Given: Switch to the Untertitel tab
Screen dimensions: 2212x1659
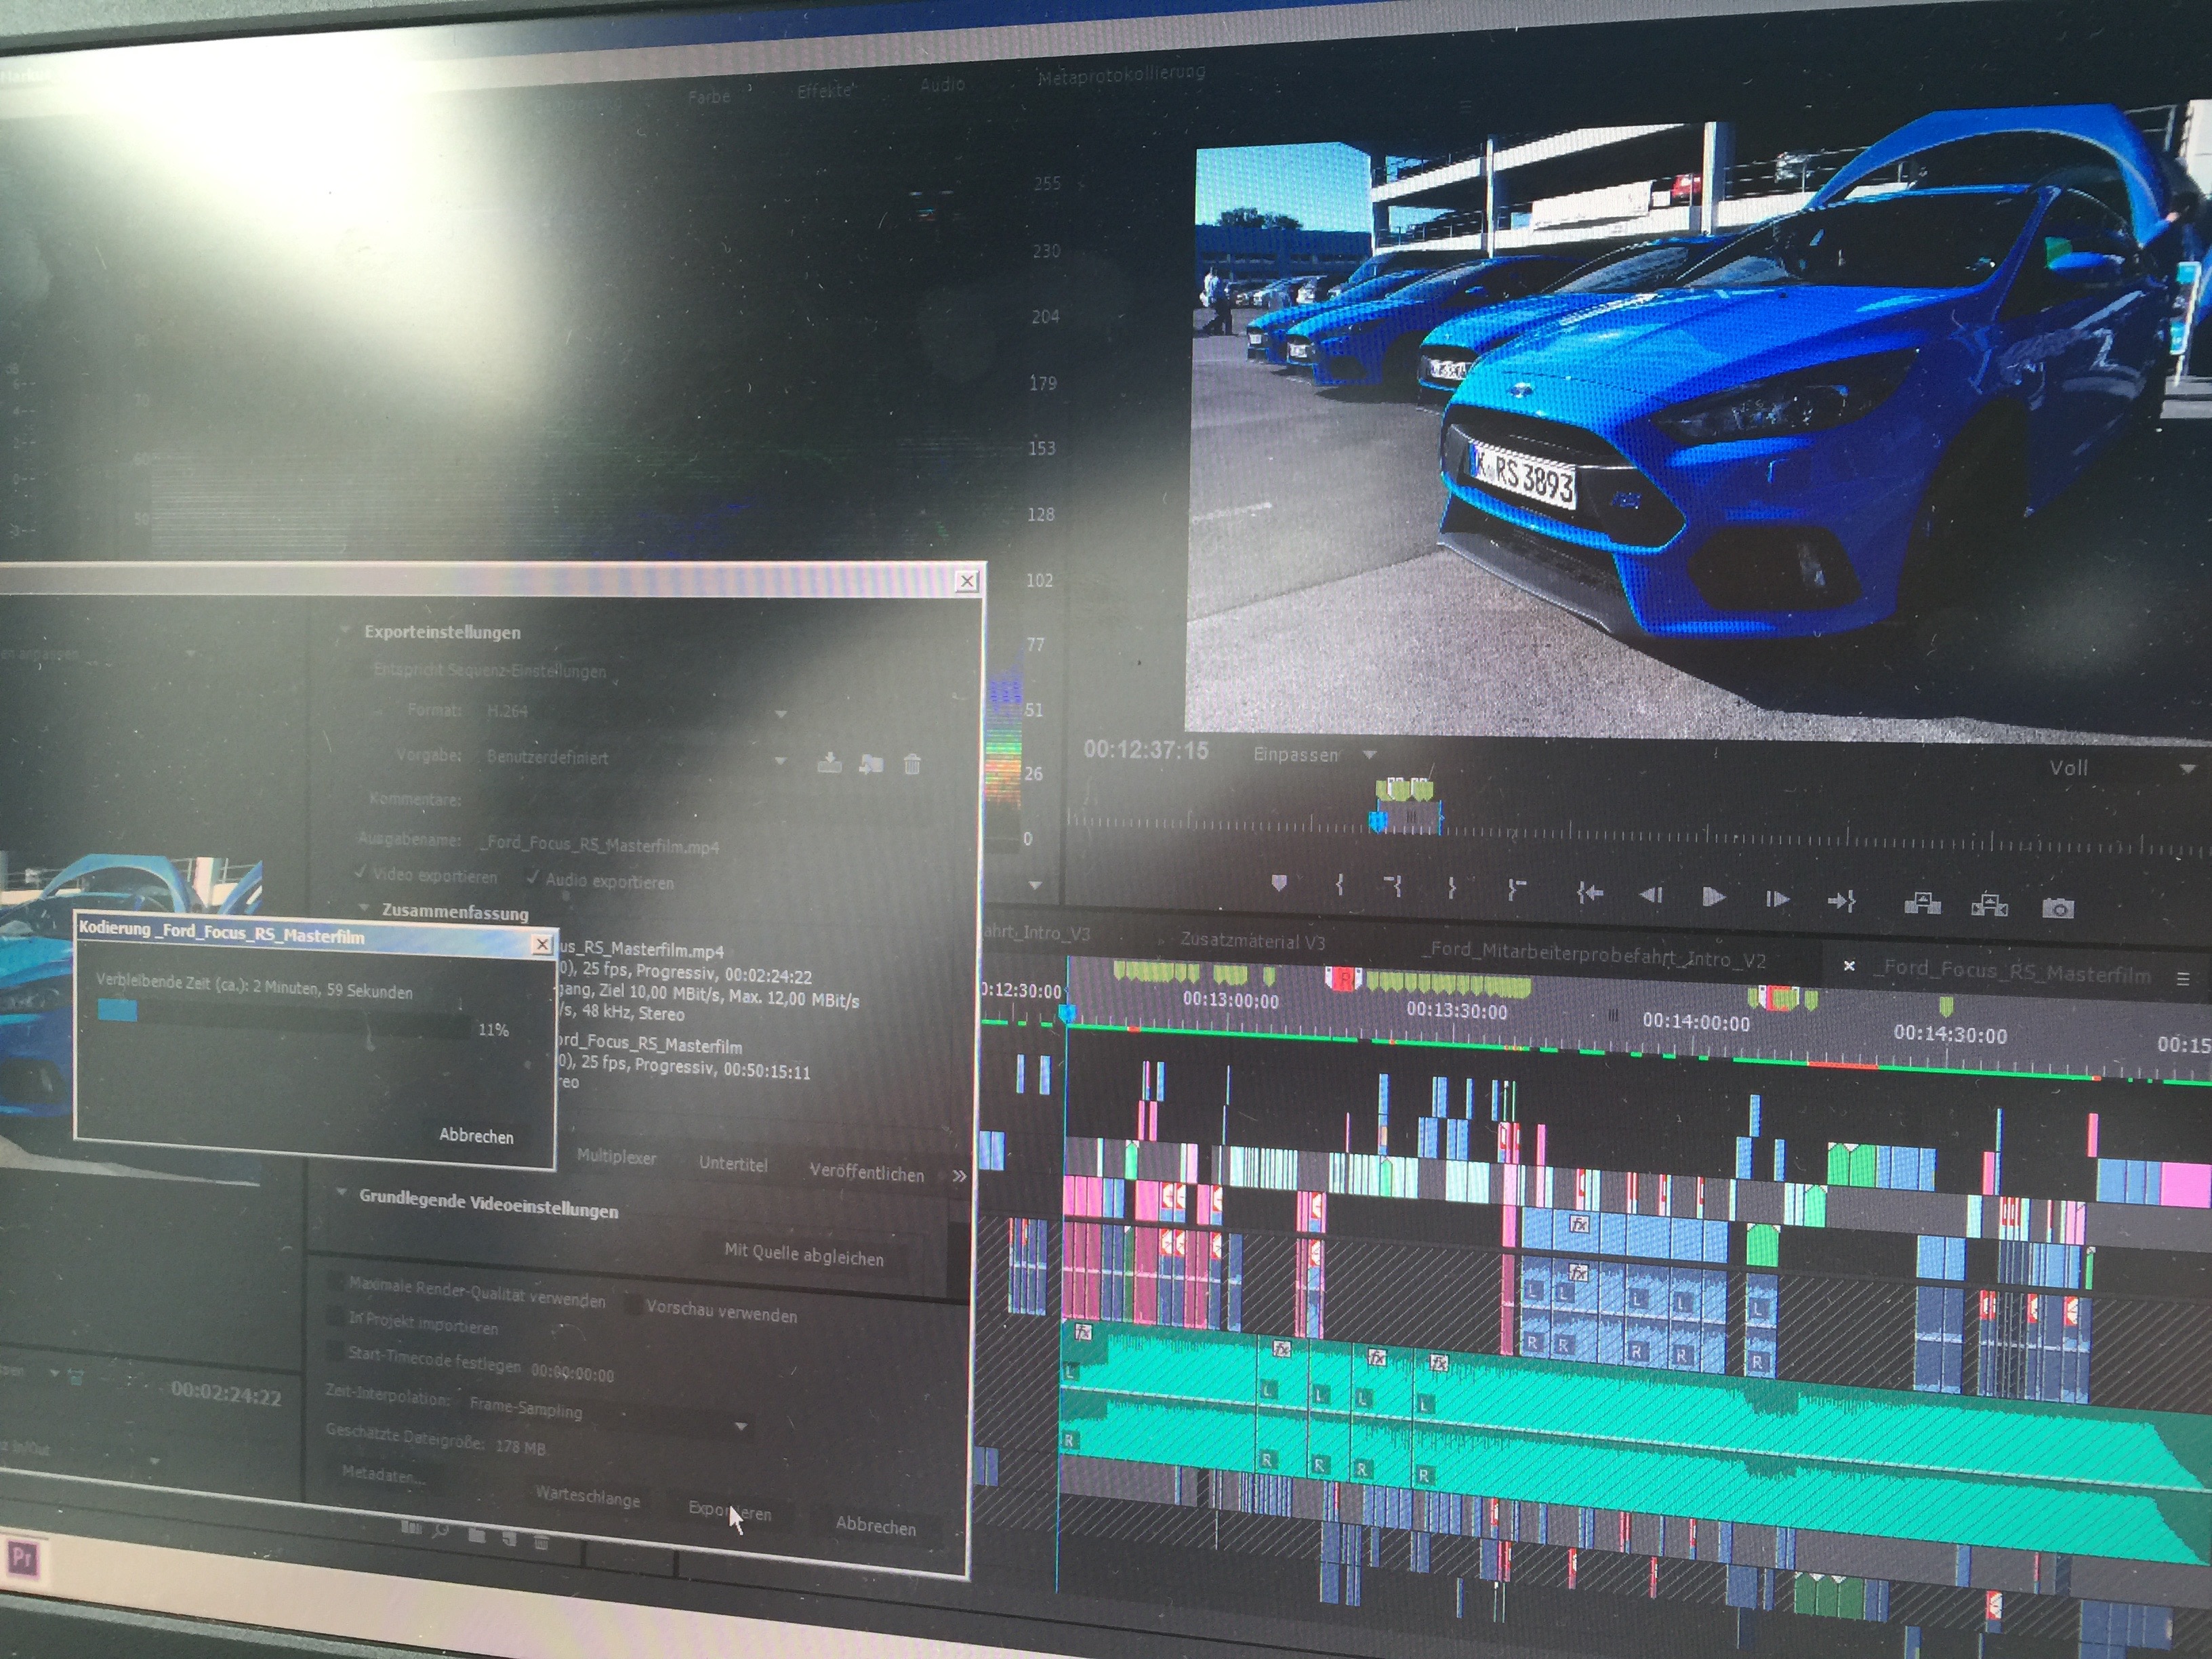Looking at the screenshot, I should click(x=733, y=1164).
